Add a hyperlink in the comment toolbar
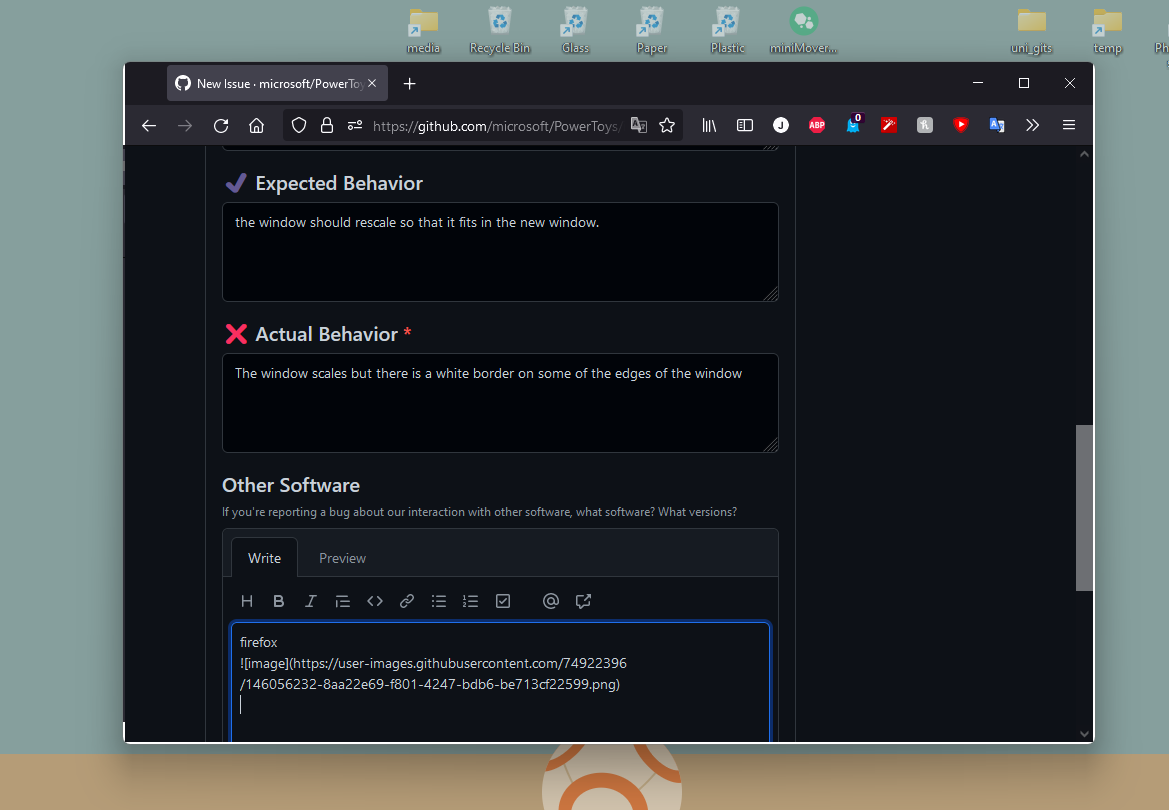Screen dimensions: 1169x810 click(407, 600)
